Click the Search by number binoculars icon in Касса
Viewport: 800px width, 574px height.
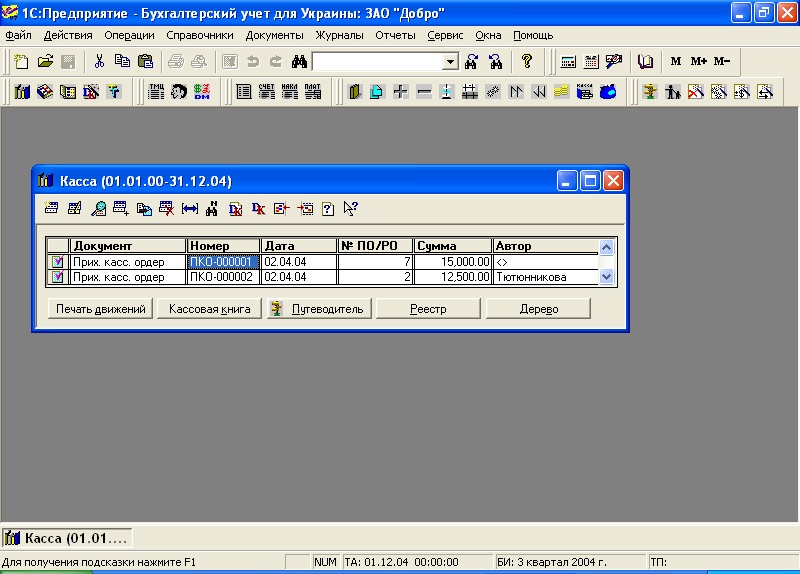[212, 208]
